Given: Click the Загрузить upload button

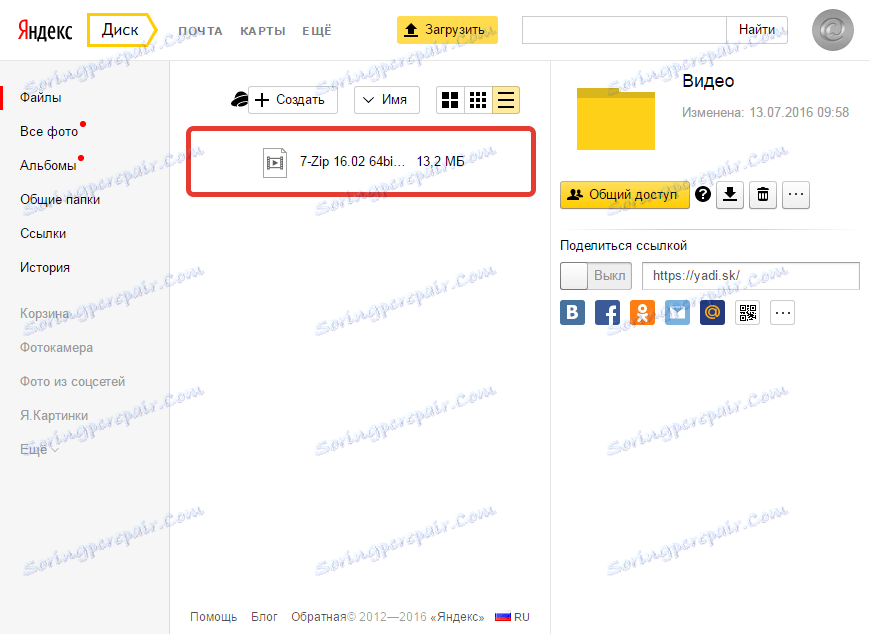Looking at the screenshot, I should click(x=447, y=30).
